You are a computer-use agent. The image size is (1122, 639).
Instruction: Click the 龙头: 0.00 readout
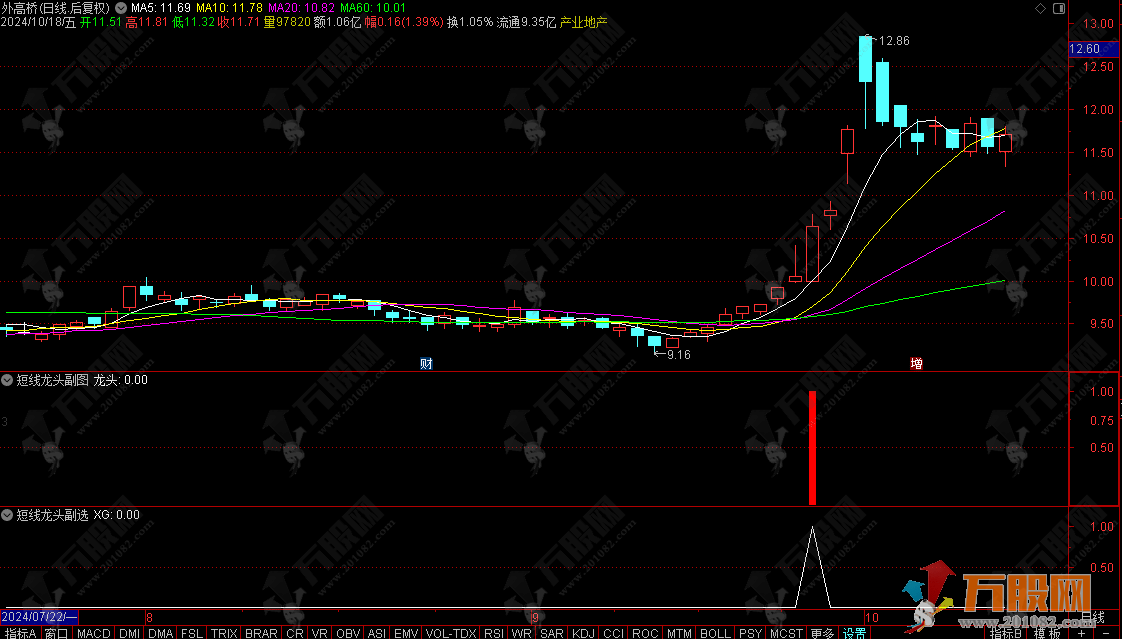tap(121, 380)
